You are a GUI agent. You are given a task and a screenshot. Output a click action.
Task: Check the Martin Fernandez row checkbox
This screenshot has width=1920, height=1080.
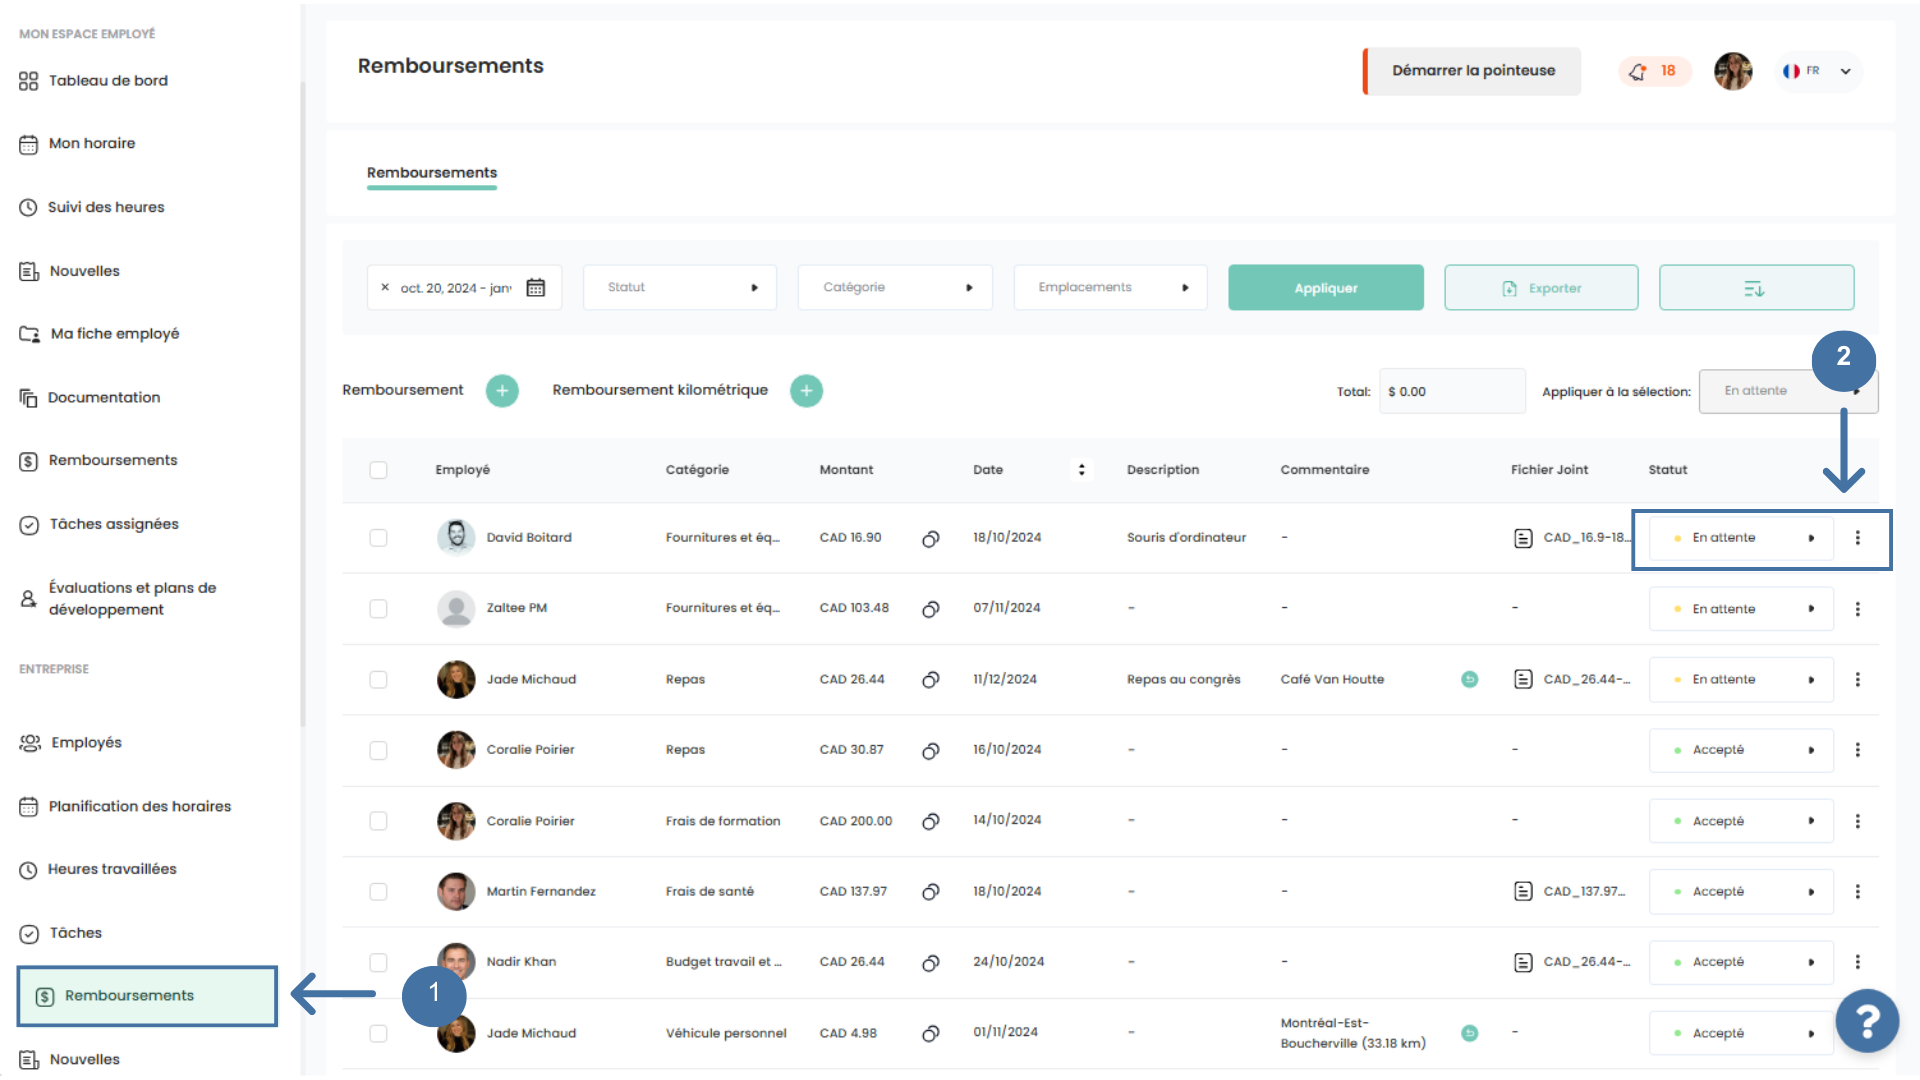coord(378,892)
